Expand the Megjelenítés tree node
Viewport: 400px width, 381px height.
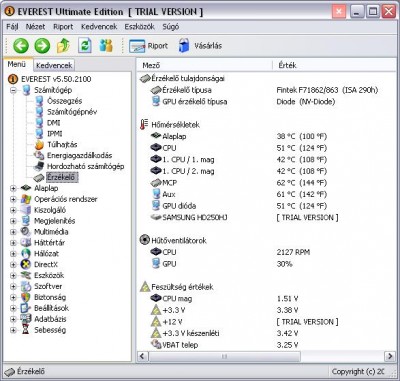click(13, 221)
